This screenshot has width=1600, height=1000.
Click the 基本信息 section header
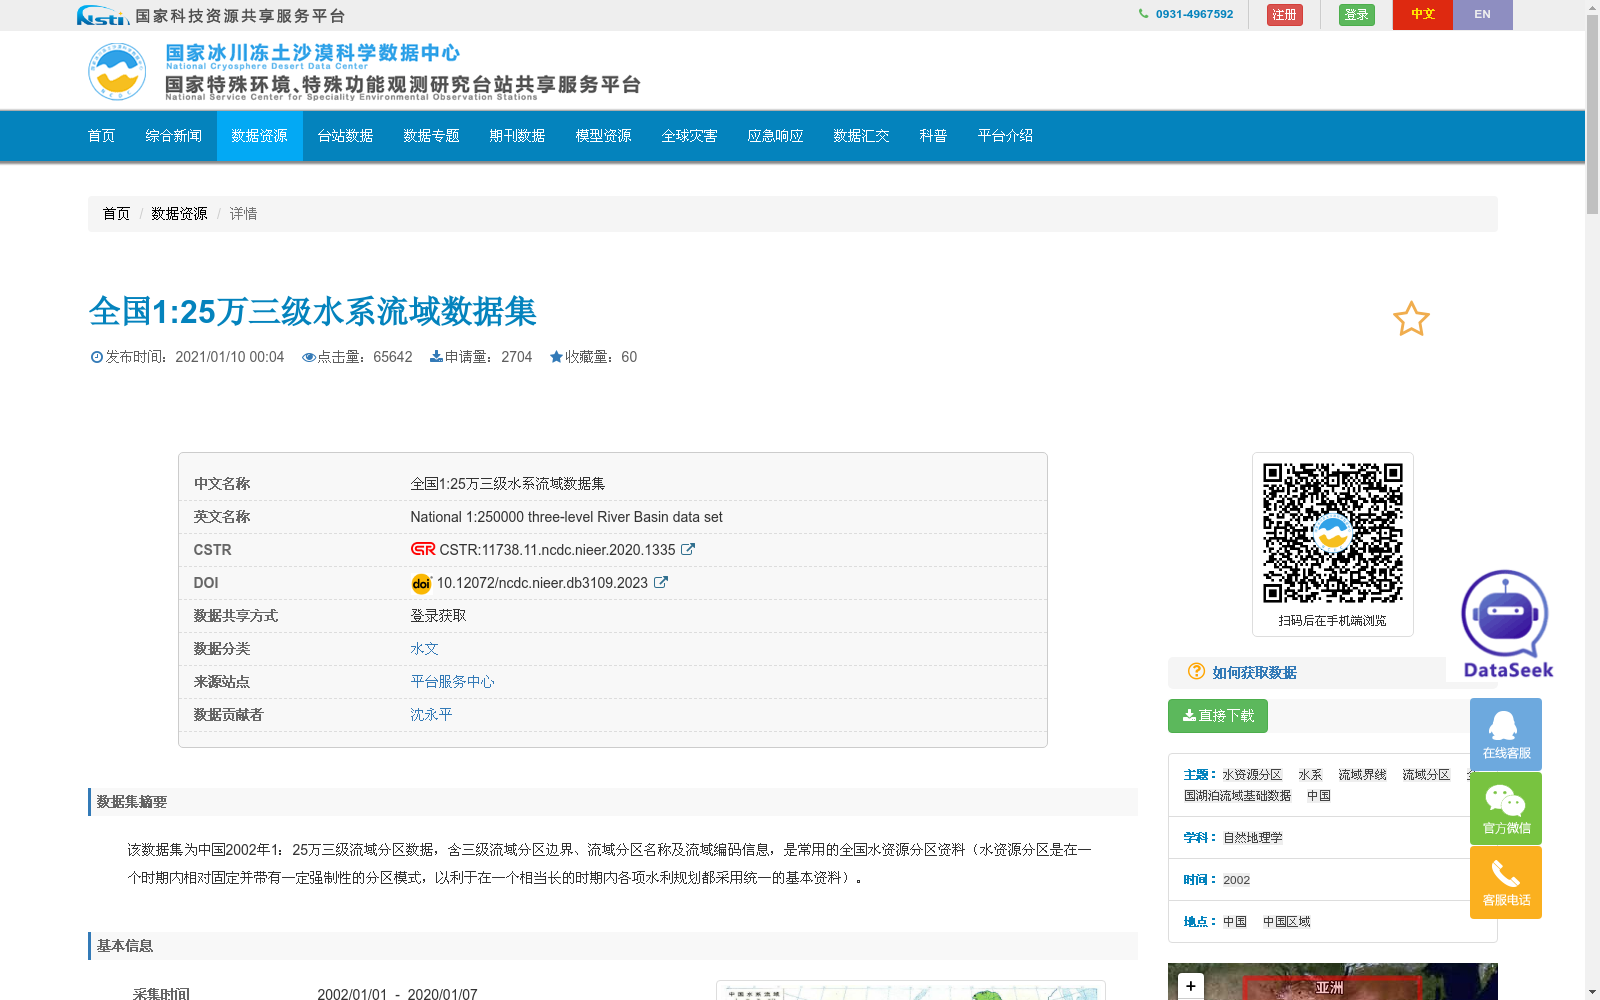[613, 946]
